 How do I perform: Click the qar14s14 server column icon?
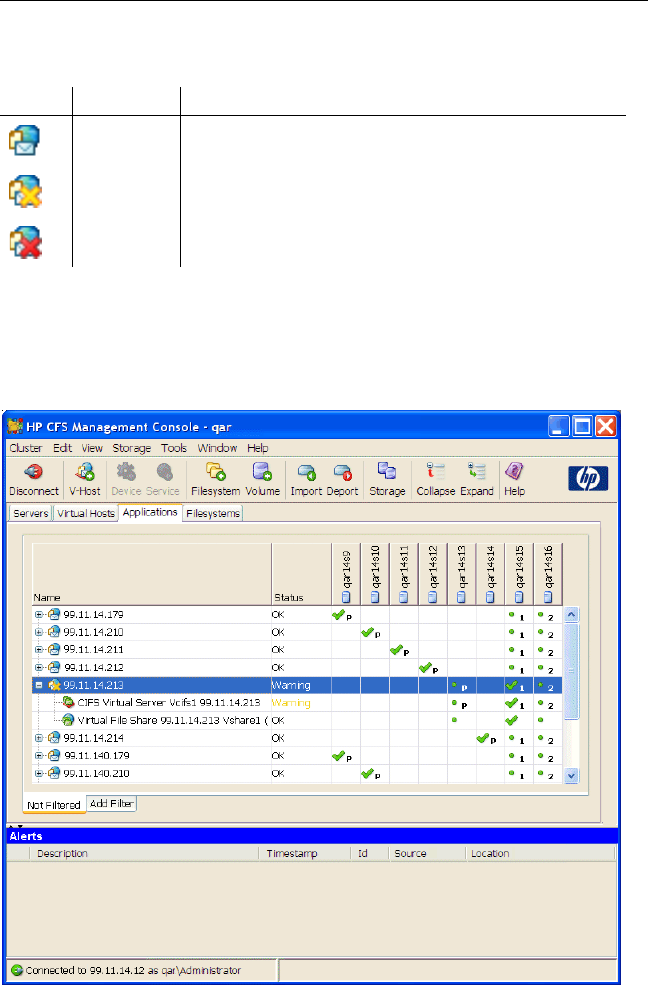[x=490, y=597]
